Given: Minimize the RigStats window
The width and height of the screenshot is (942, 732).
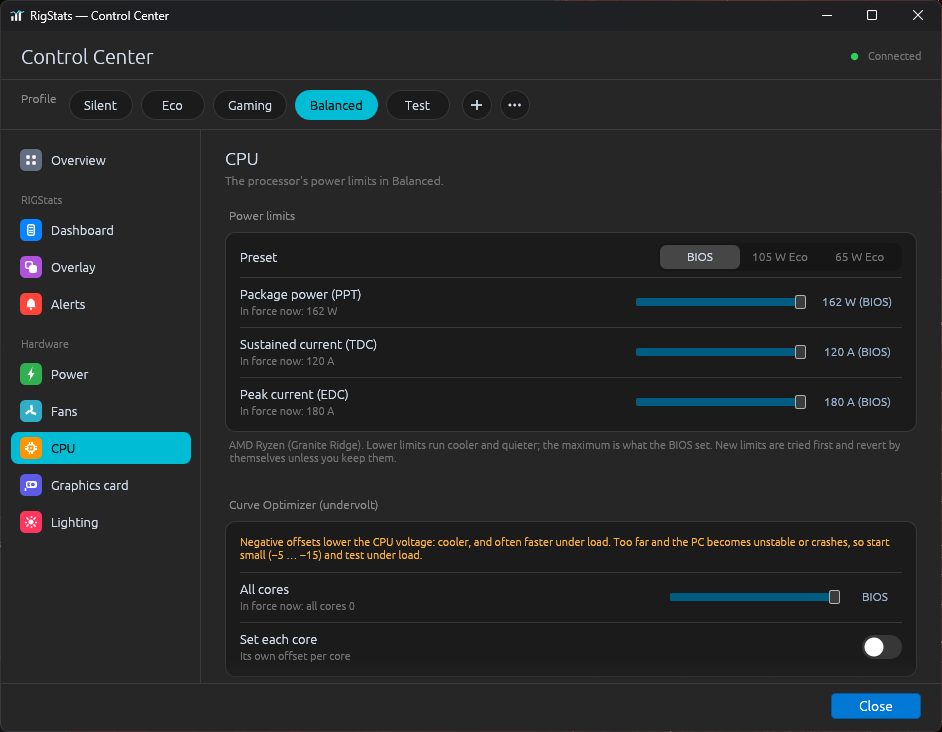Looking at the screenshot, I should (x=827, y=16).
